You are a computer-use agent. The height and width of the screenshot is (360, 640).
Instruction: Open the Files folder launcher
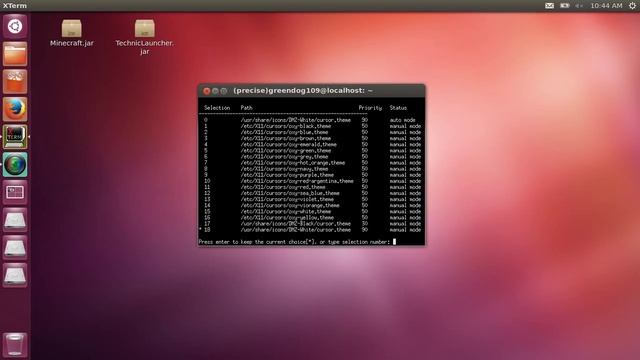pyautogui.click(x=15, y=54)
